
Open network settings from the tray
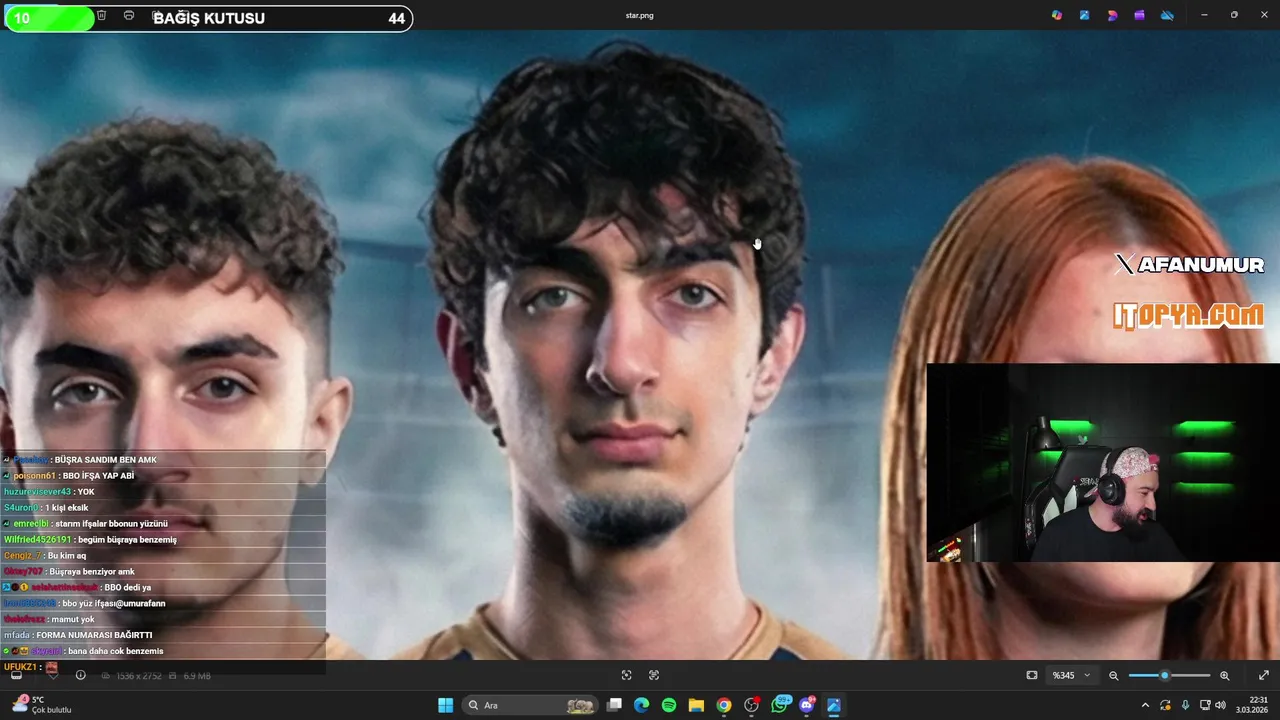(x=1205, y=705)
